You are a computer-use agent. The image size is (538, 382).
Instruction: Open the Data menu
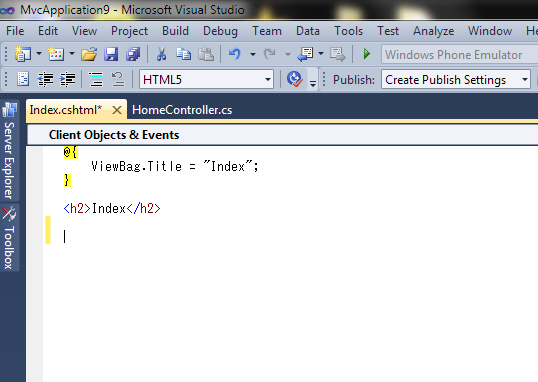(308, 31)
